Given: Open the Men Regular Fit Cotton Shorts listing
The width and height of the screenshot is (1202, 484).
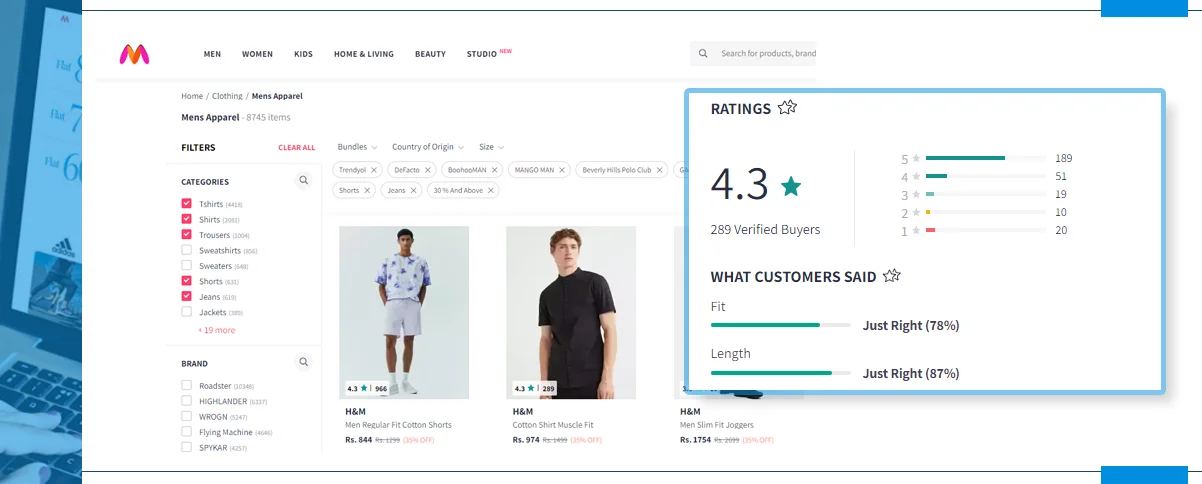Looking at the screenshot, I should click(398, 425).
